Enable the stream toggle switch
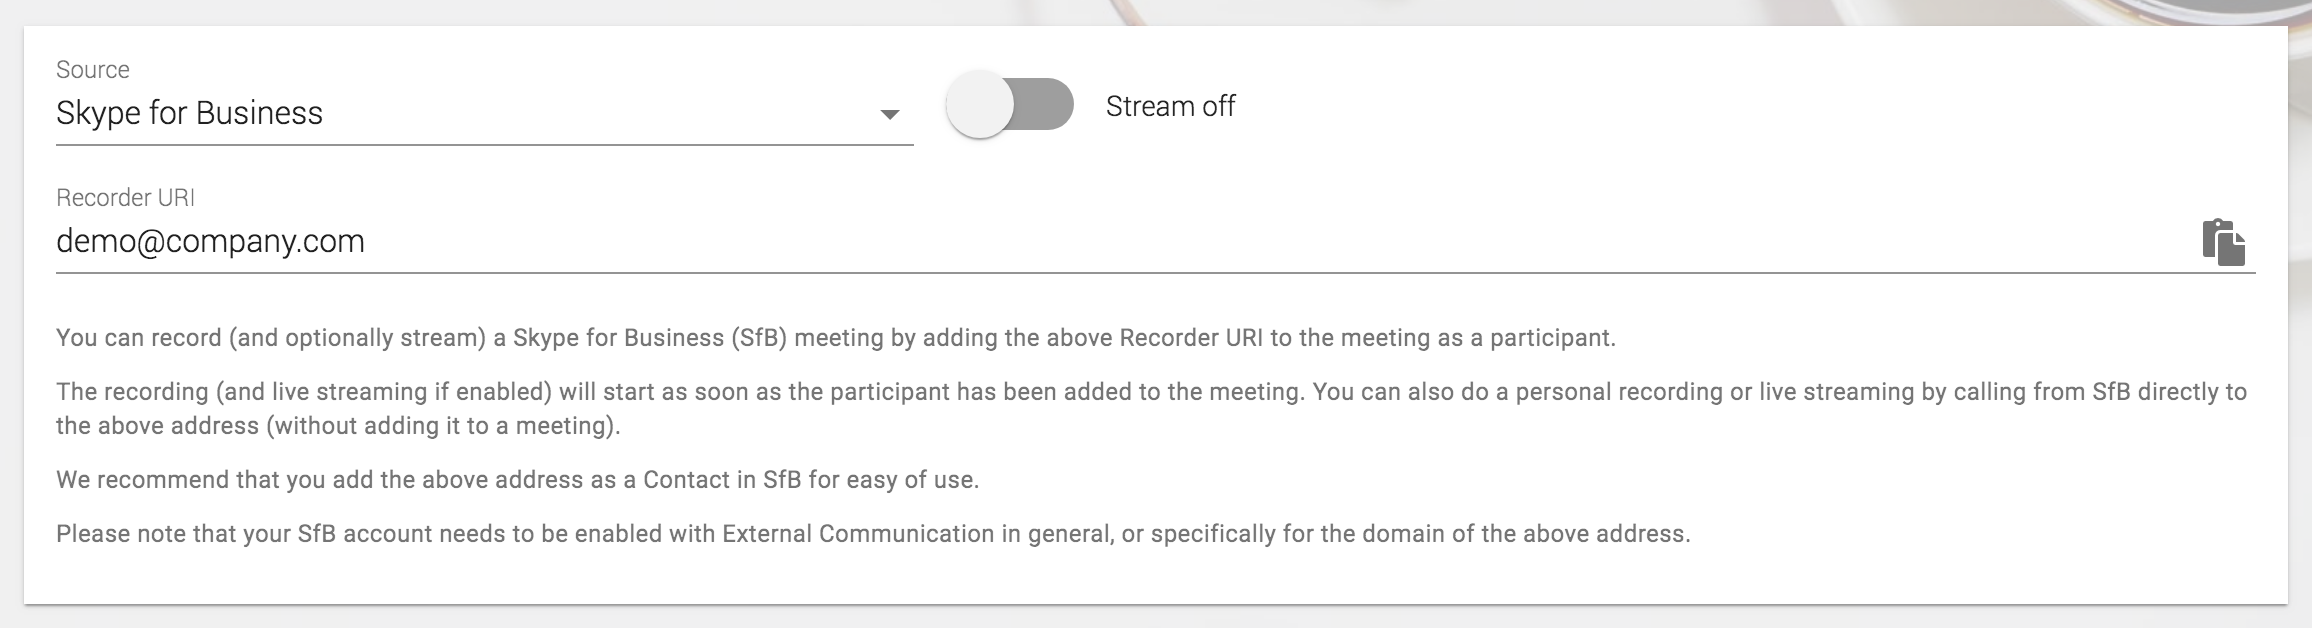This screenshot has width=2312, height=628. 1010,106
